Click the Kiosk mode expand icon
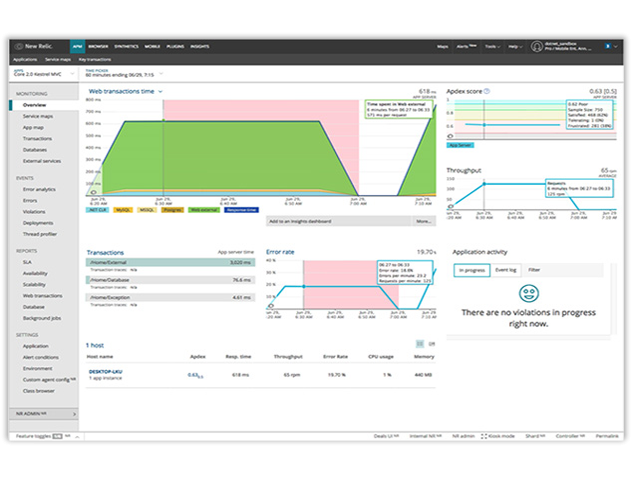Image resolution: width=632 pixels, height=478 pixels. 484,436
